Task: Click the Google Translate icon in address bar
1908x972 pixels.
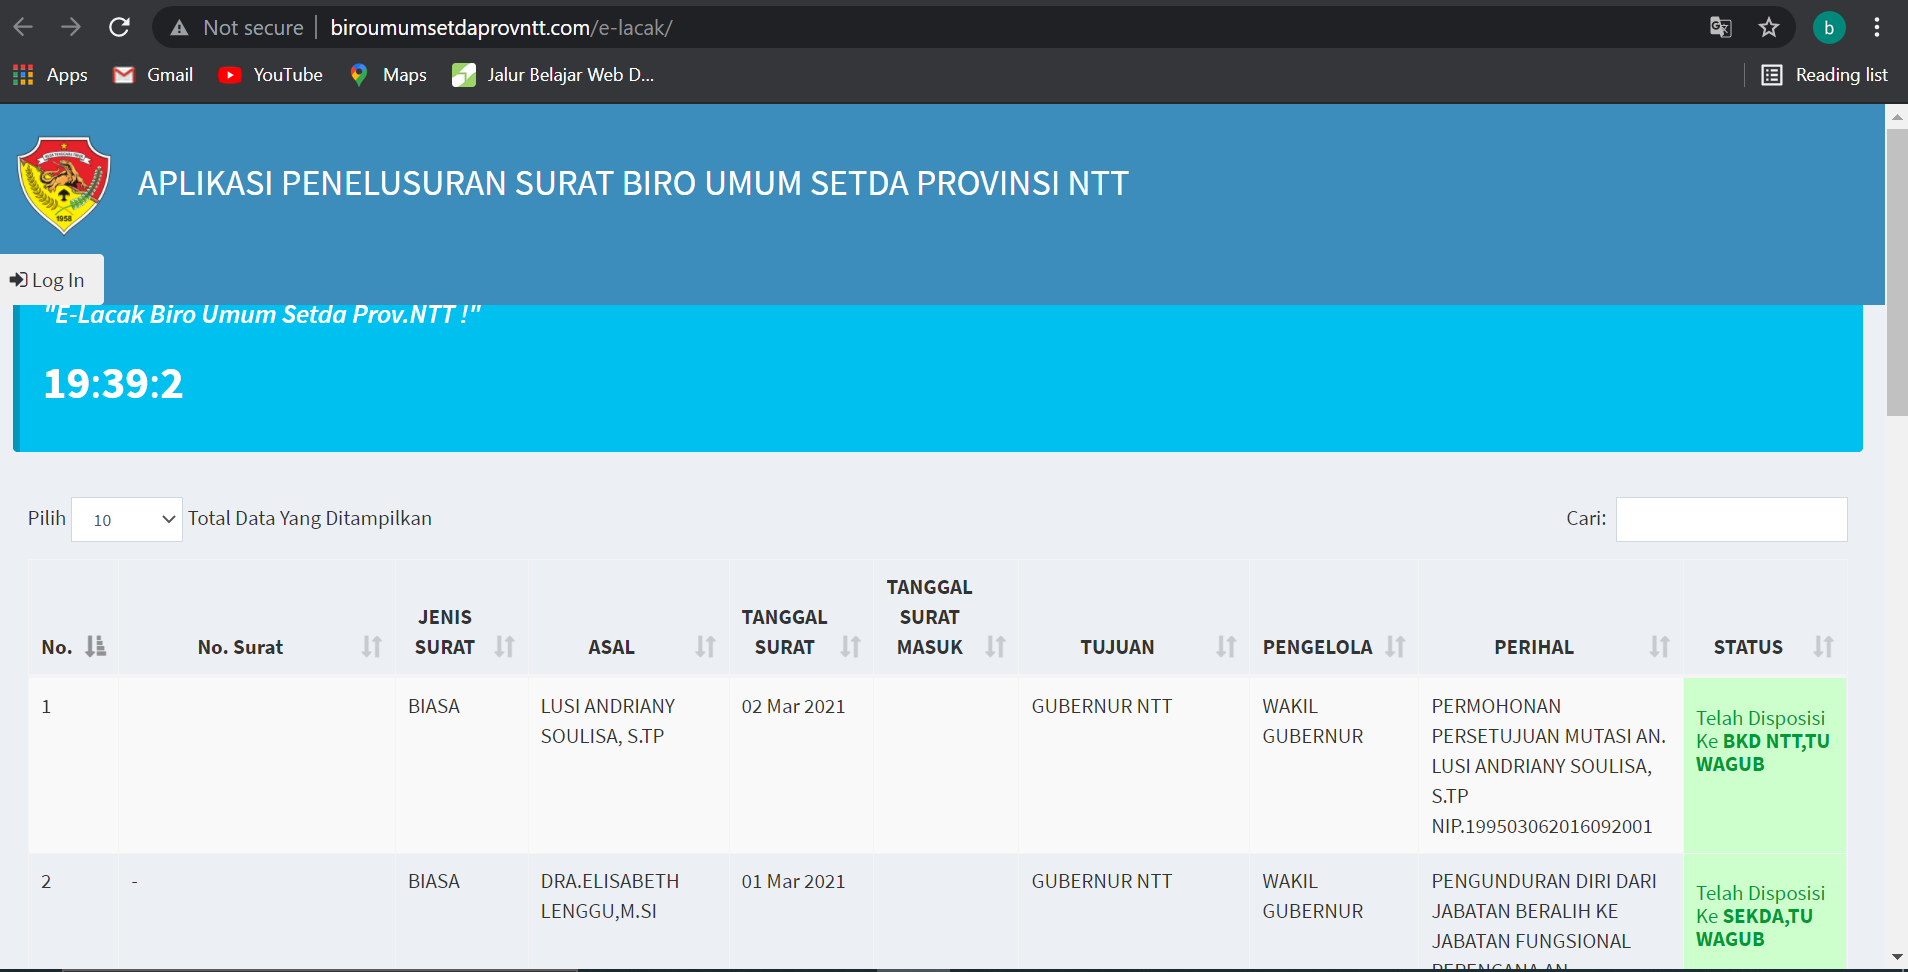Action: (1720, 27)
